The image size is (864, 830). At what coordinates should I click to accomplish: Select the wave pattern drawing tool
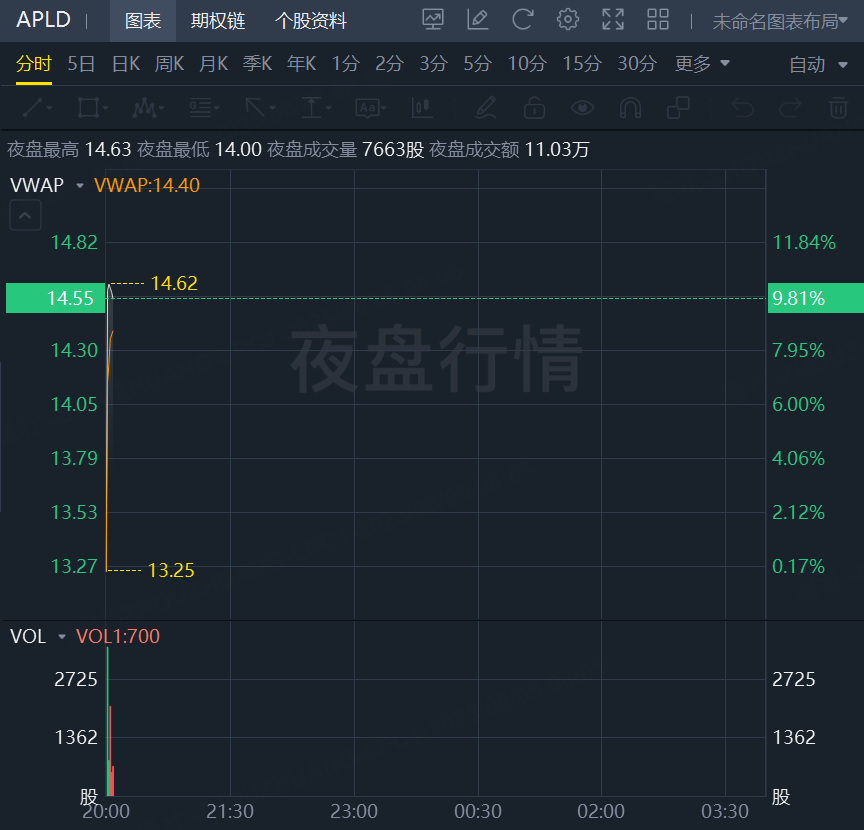tap(148, 108)
